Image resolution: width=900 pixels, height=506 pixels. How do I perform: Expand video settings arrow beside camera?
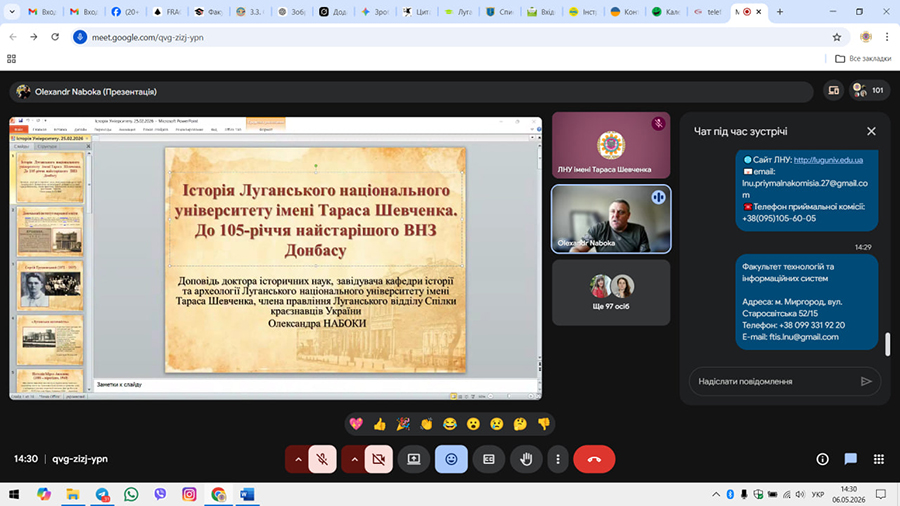[x=354, y=459]
